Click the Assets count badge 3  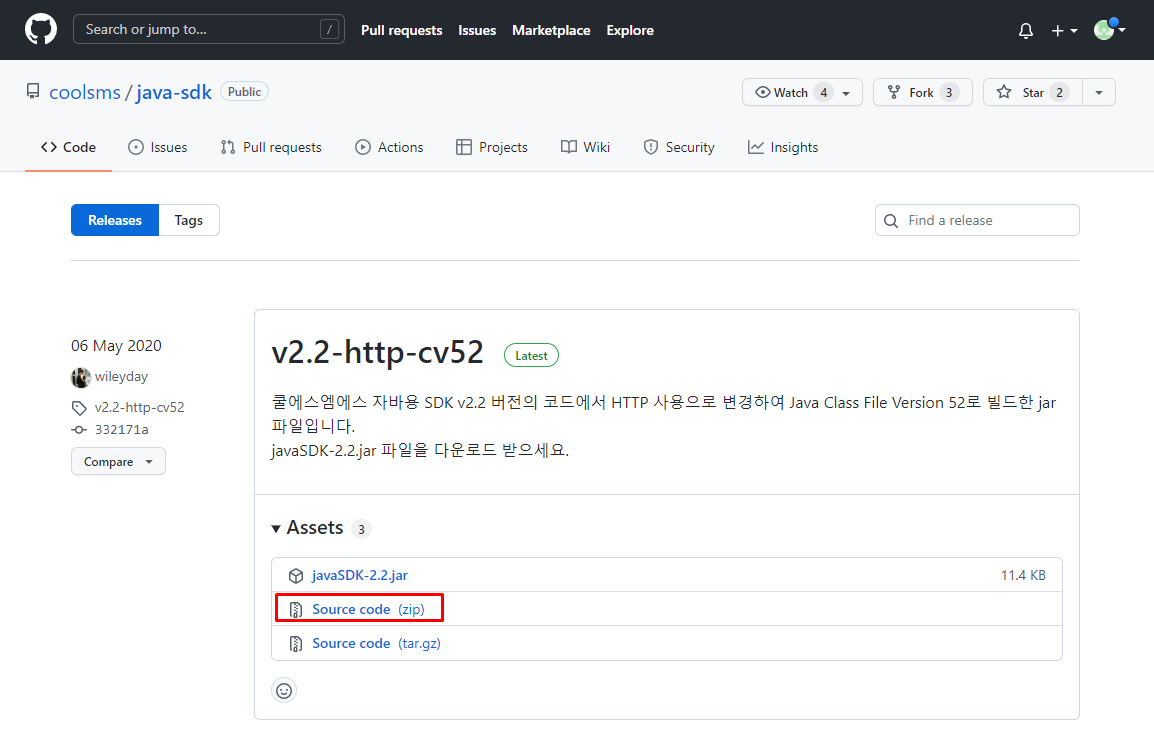361,529
